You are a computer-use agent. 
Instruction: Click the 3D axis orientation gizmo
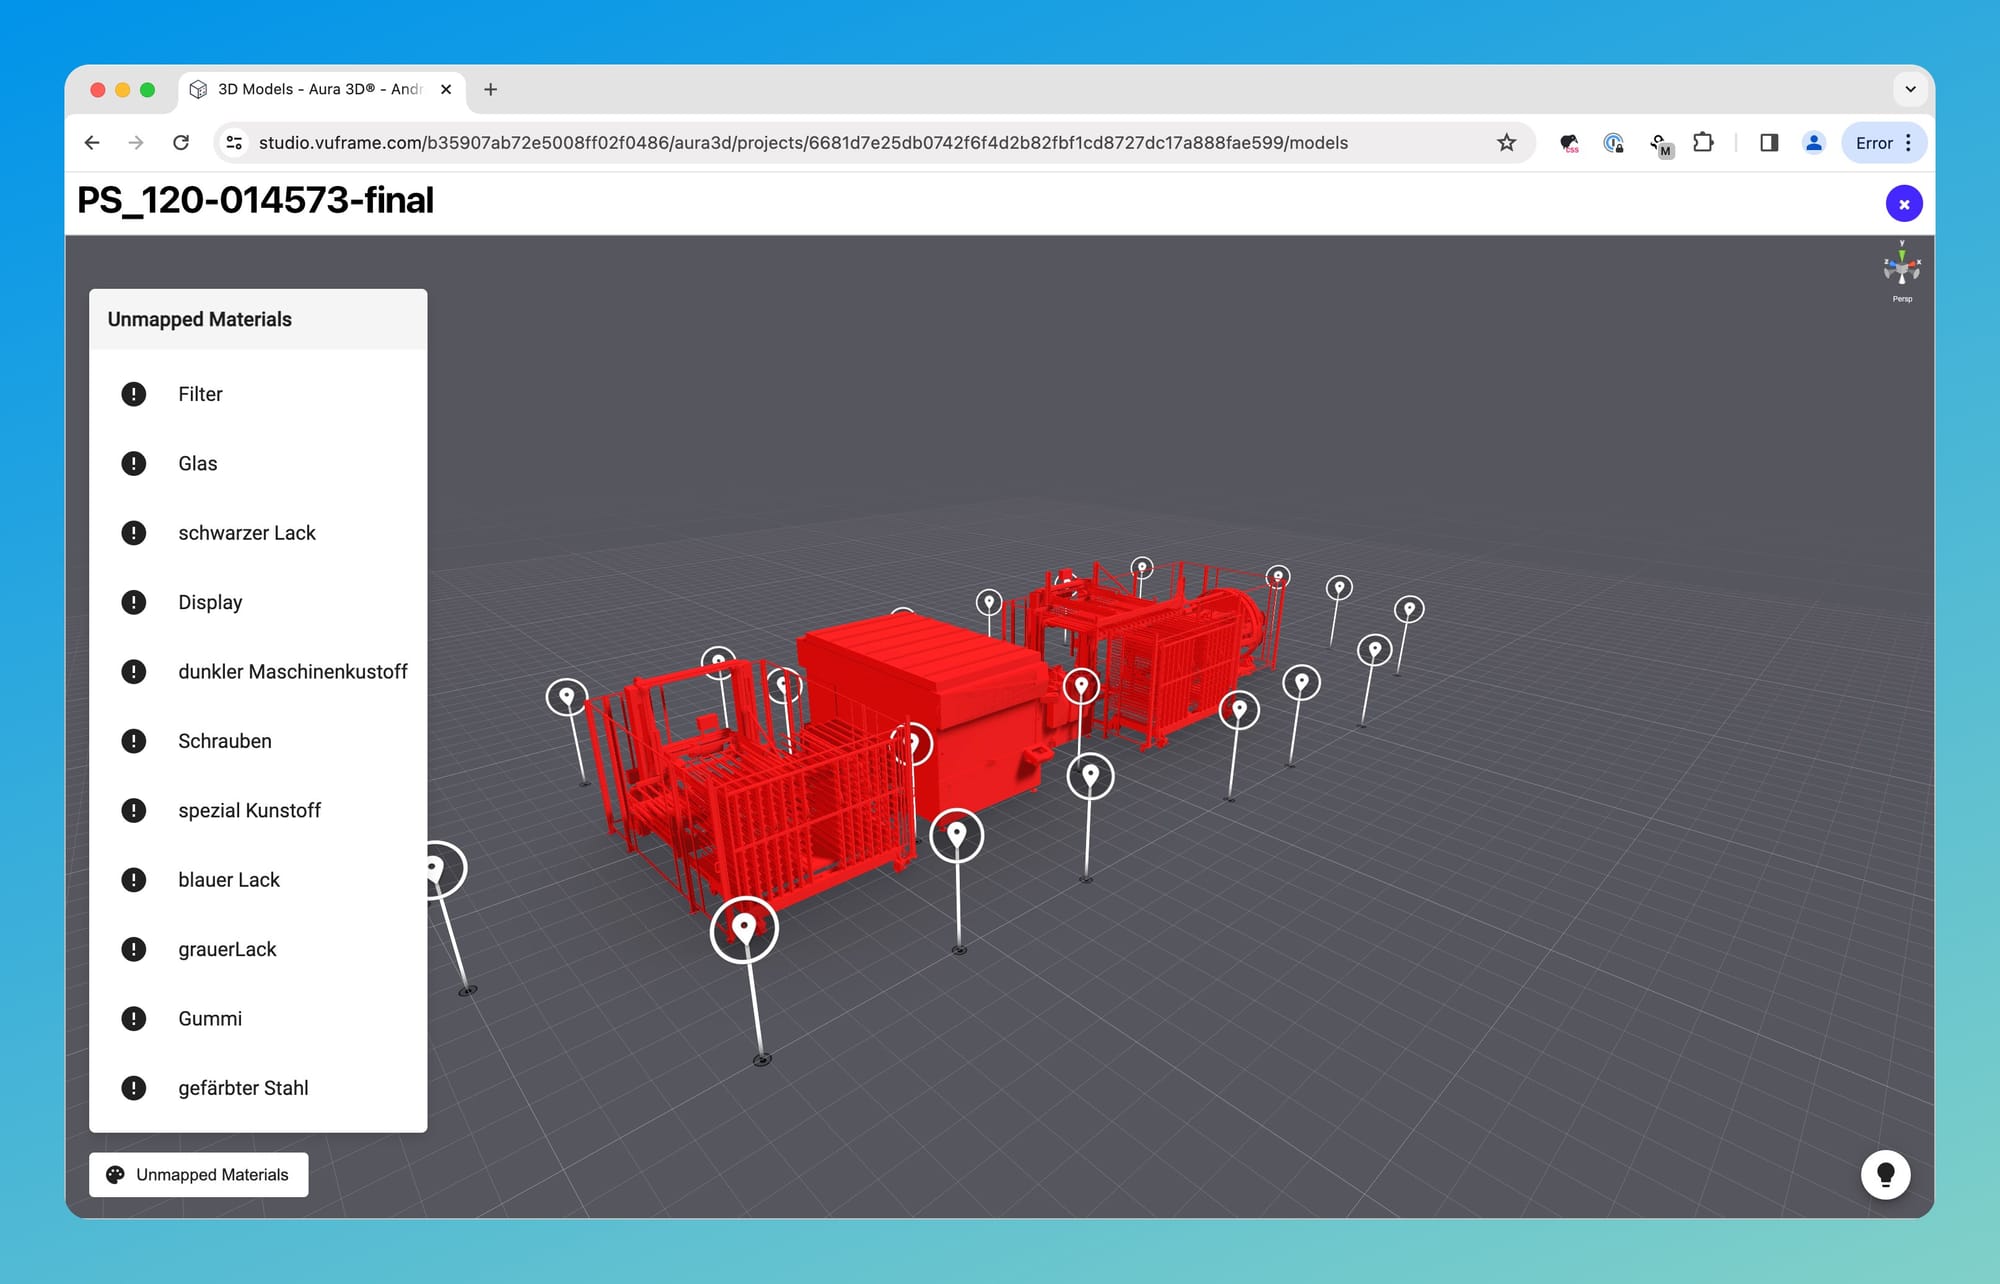point(1902,266)
